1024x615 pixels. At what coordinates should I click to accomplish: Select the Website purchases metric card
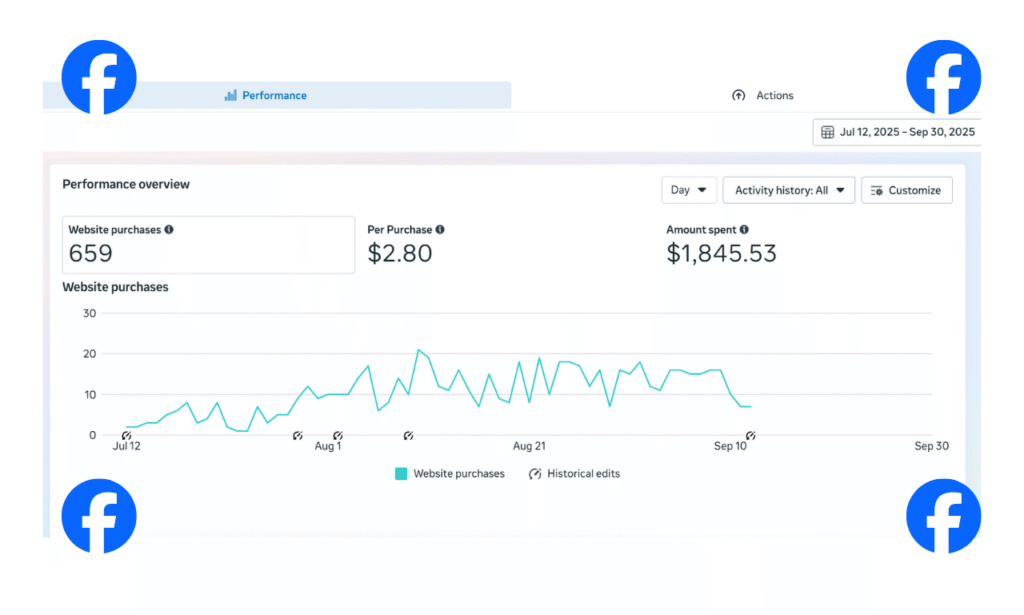coord(208,245)
